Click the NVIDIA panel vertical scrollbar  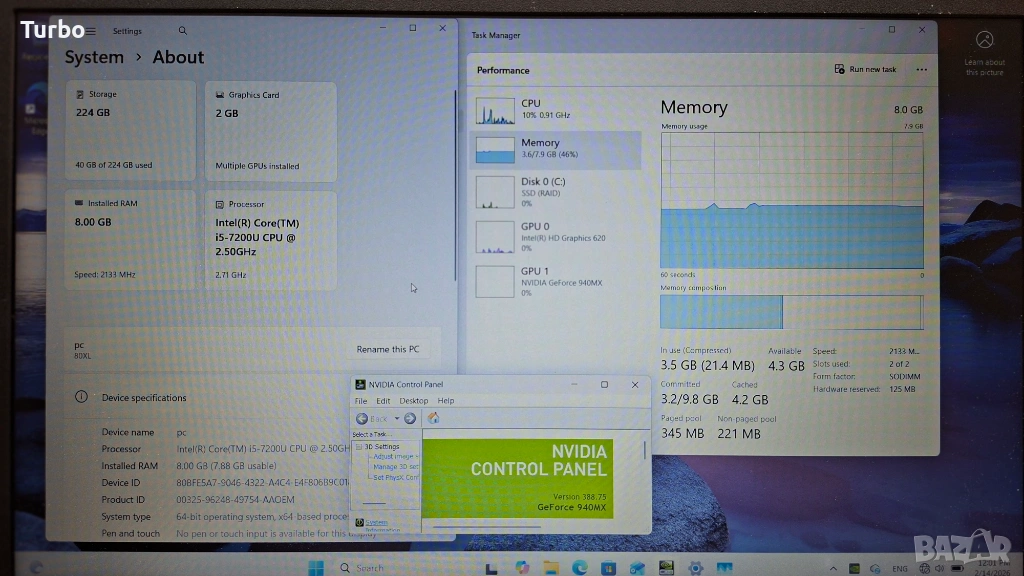pyautogui.click(x=645, y=451)
